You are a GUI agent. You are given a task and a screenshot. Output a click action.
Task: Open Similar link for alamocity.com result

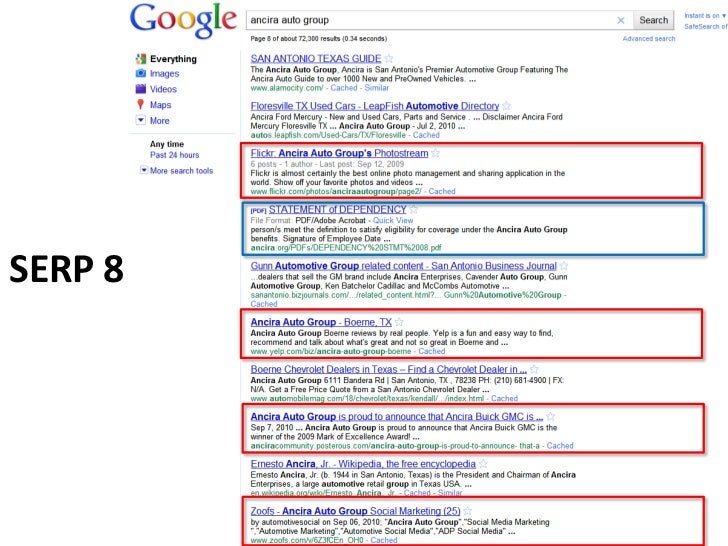pos(377,88)
